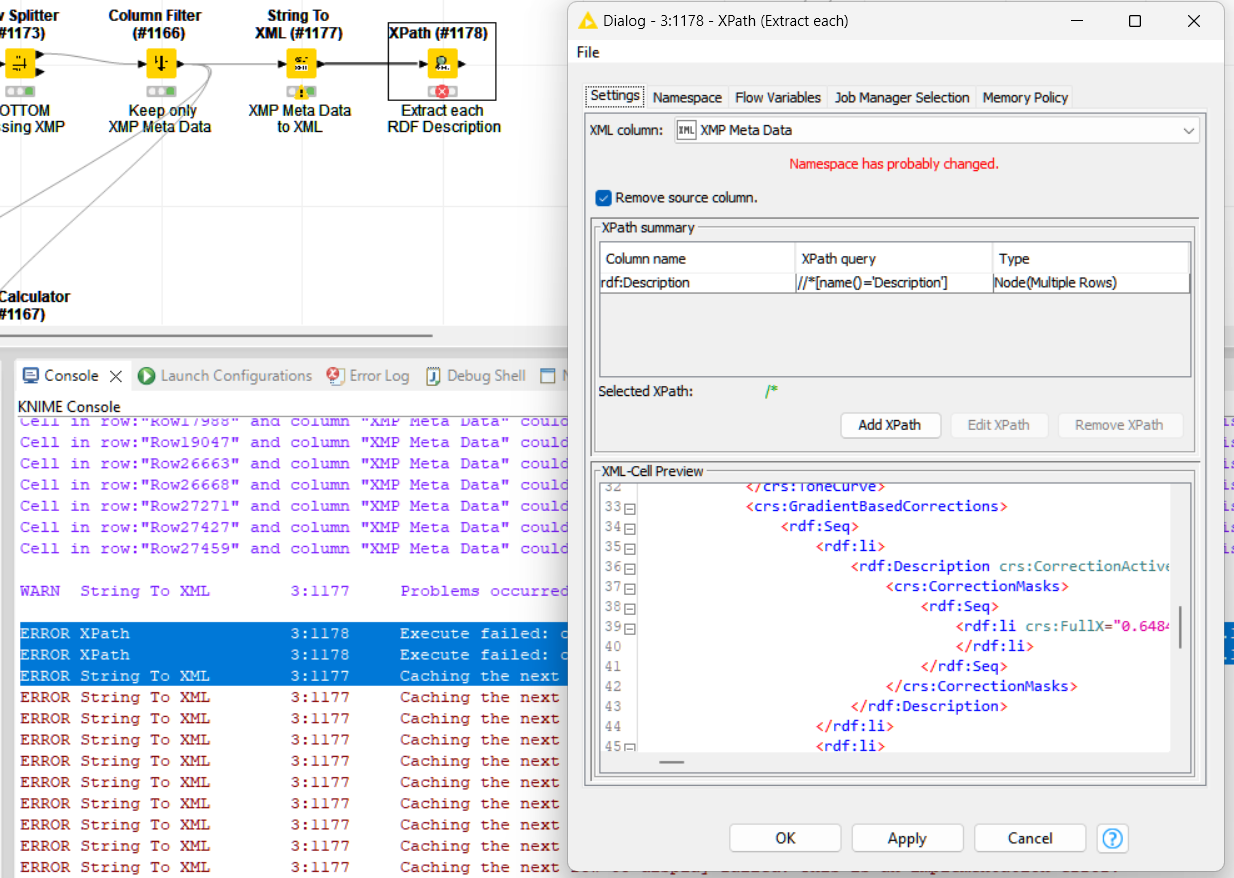
Task: Activate the Console tab
Action: (71, 376)
